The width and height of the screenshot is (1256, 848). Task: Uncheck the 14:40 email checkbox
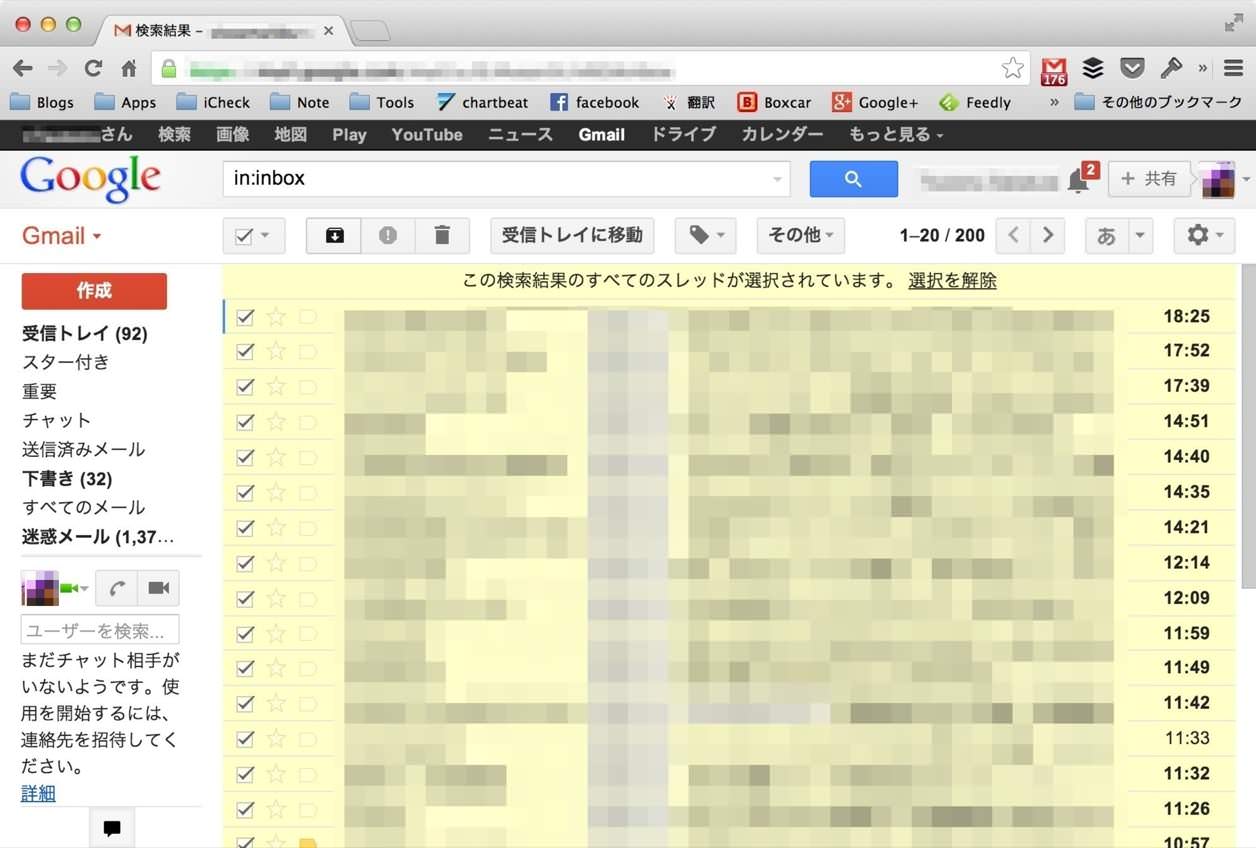tap(245, 457)
